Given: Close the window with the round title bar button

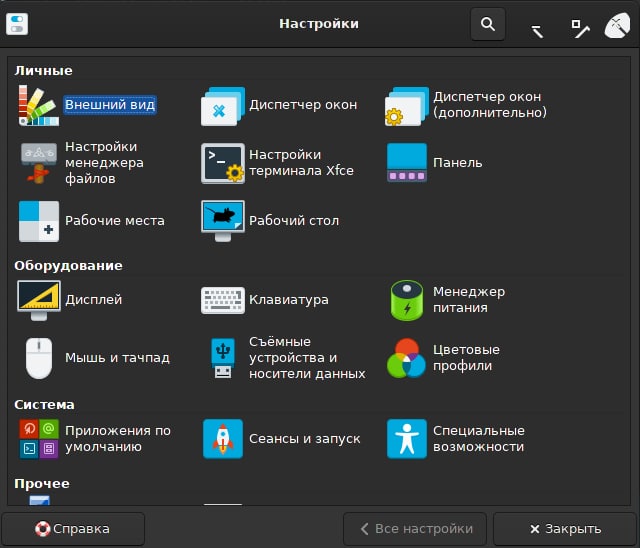Looking at the screenshot, I should tap(617, 26).
